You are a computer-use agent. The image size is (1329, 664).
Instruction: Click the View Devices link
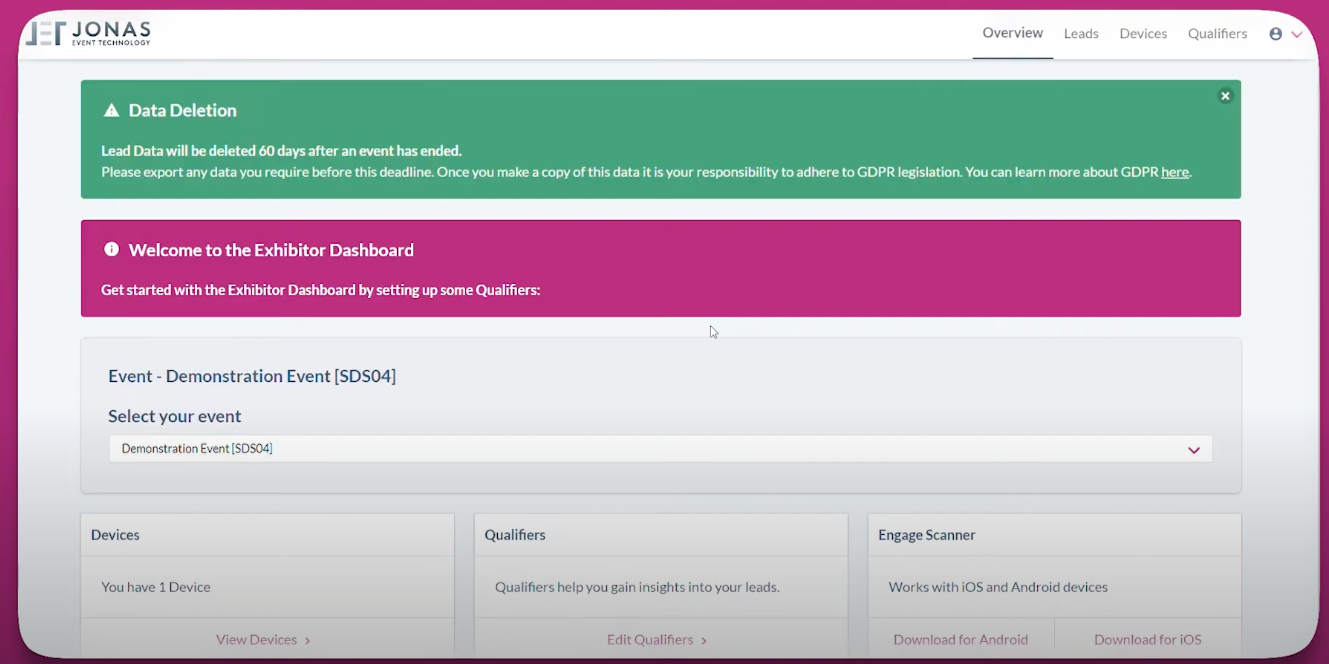pyautogui.click(x=257, y=640)
